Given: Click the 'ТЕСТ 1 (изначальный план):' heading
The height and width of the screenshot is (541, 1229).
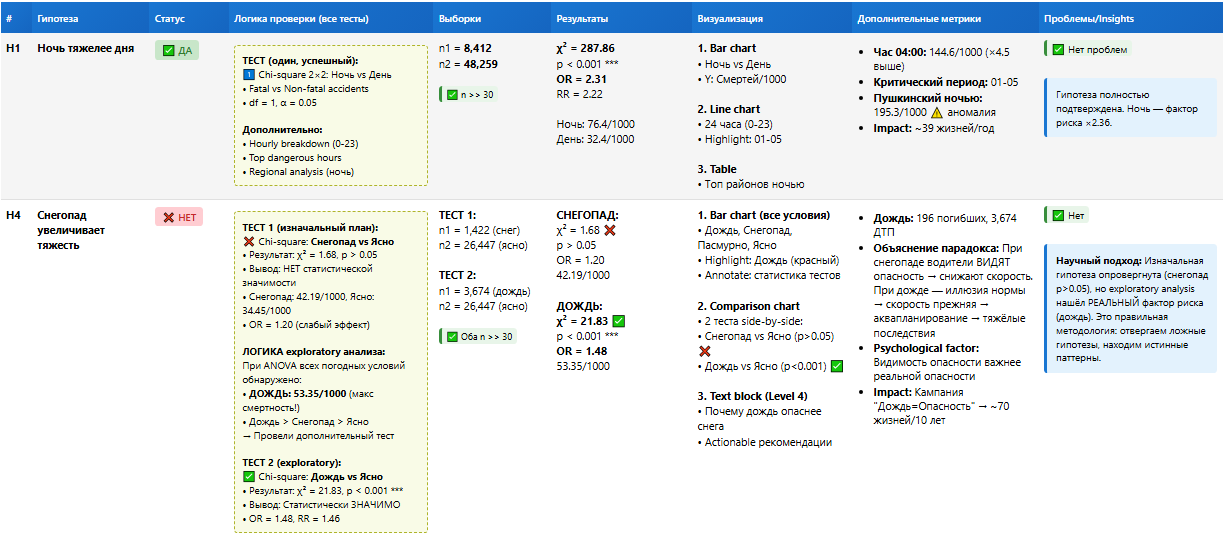Looking at the screenshot, I should tap(308, 228).
